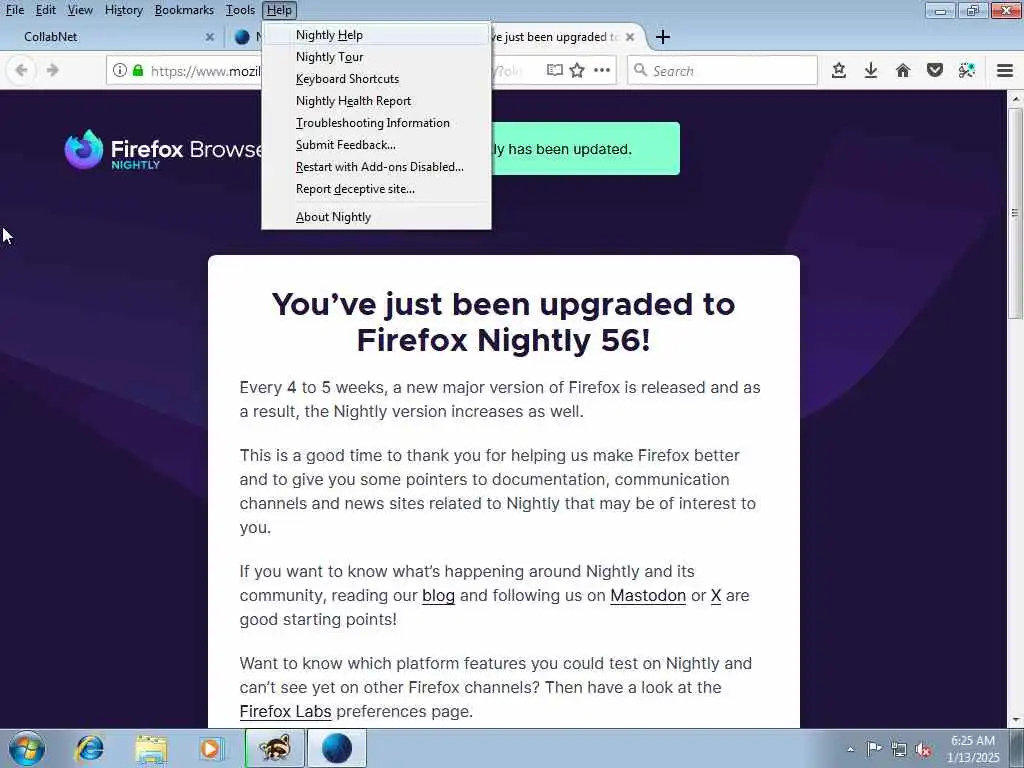Viewport: 1024px width, 768px height.
Task: Click the network tray icon
Action: (x=899, y=749)
